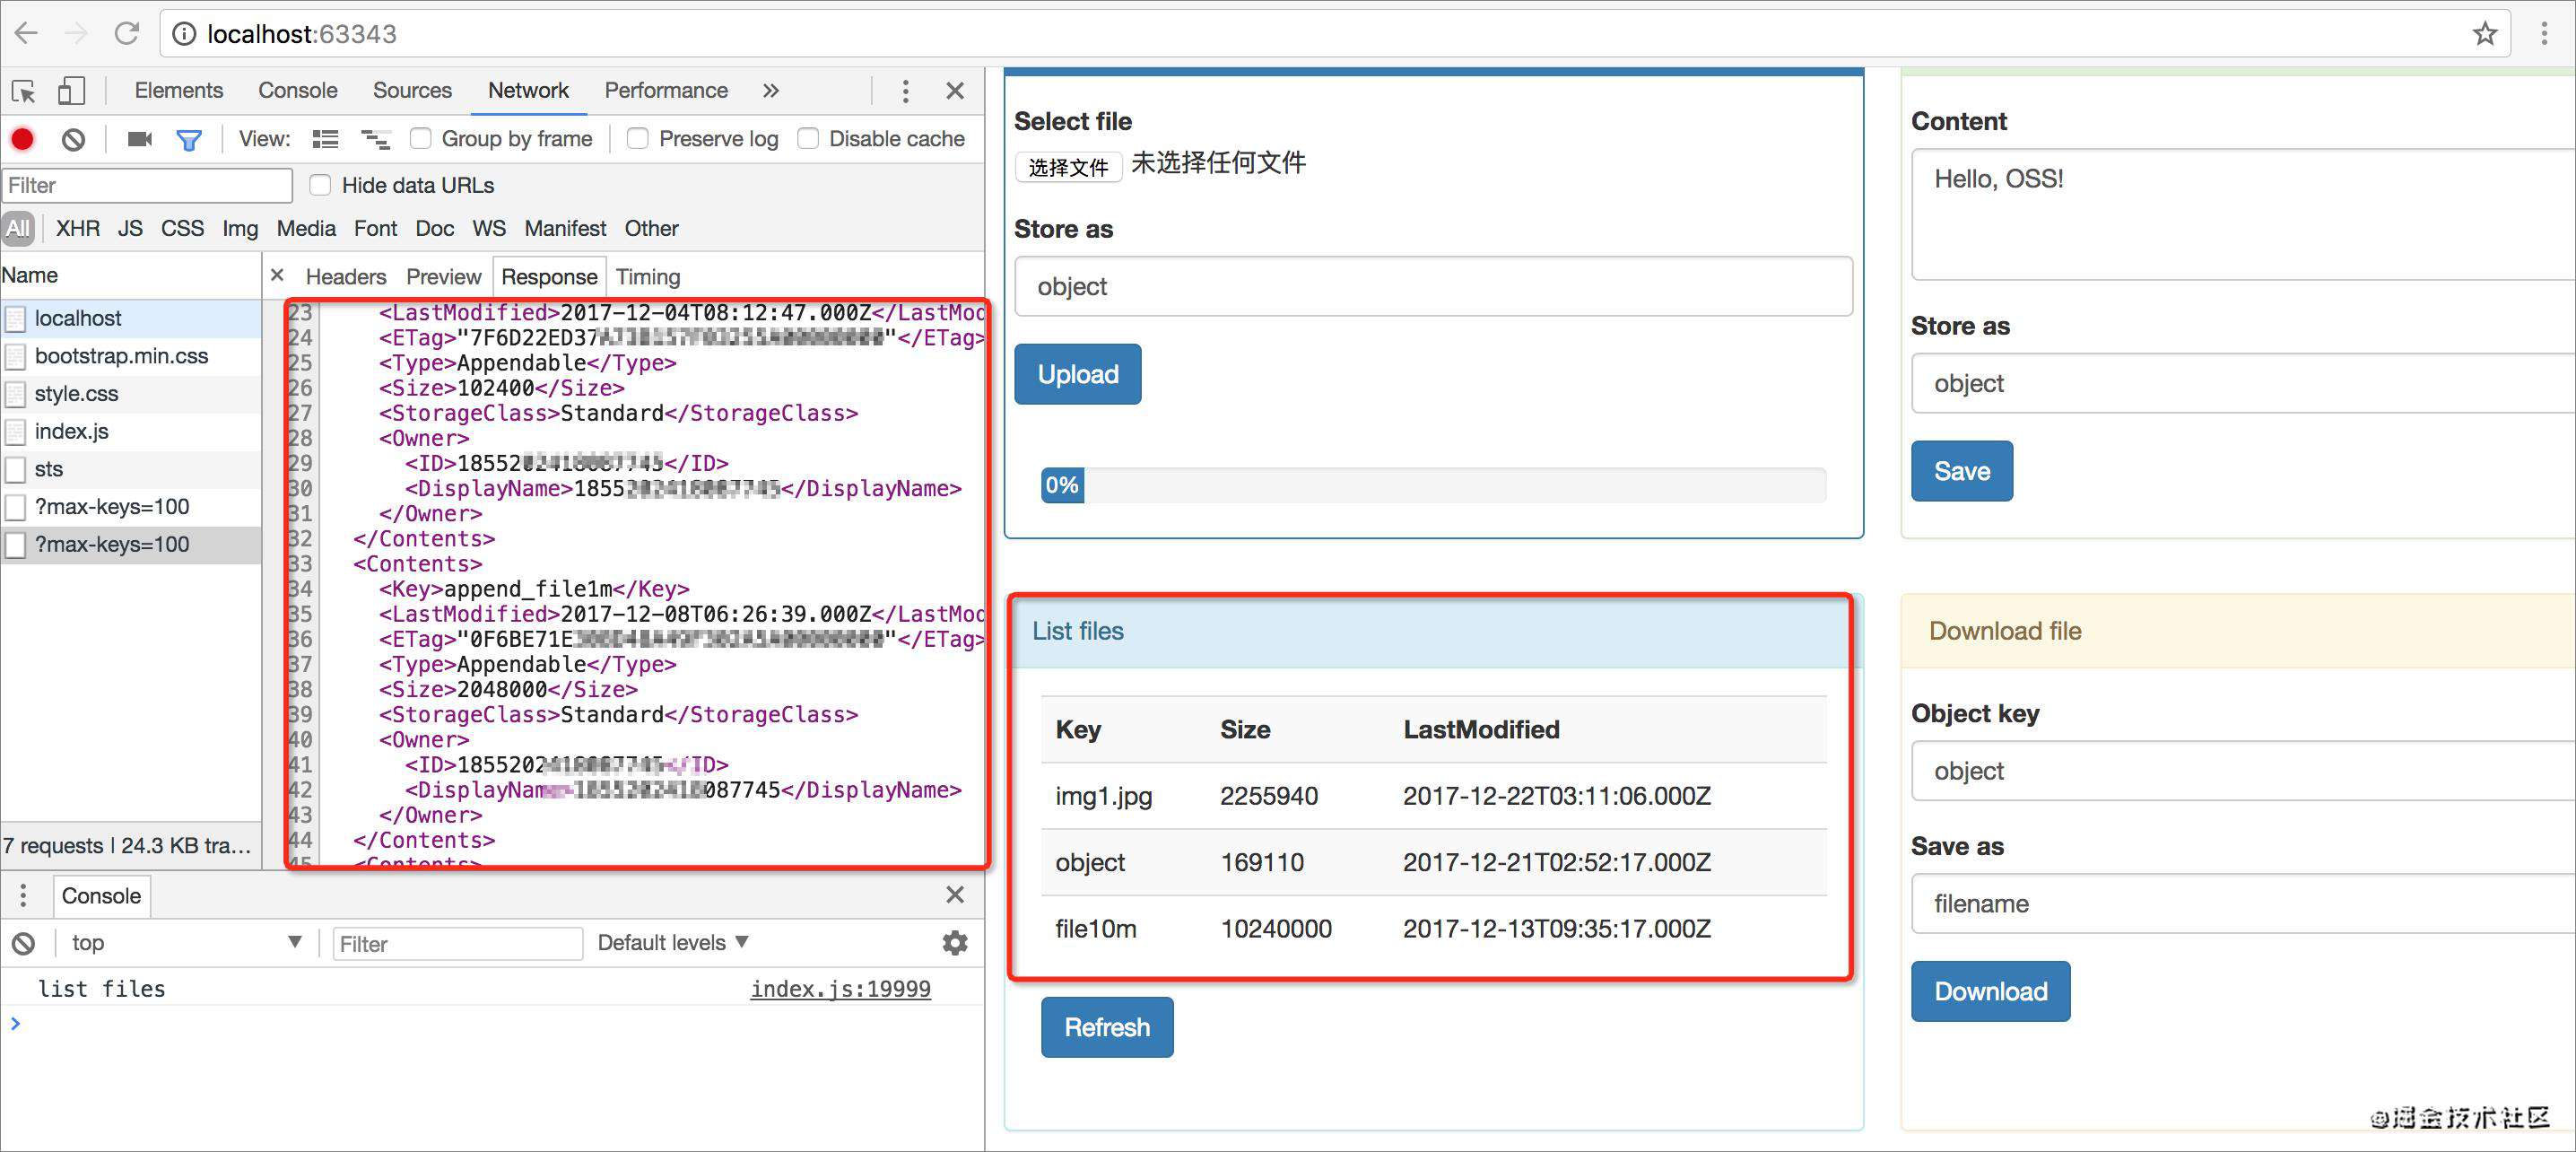Click the Upload button

1077,374
